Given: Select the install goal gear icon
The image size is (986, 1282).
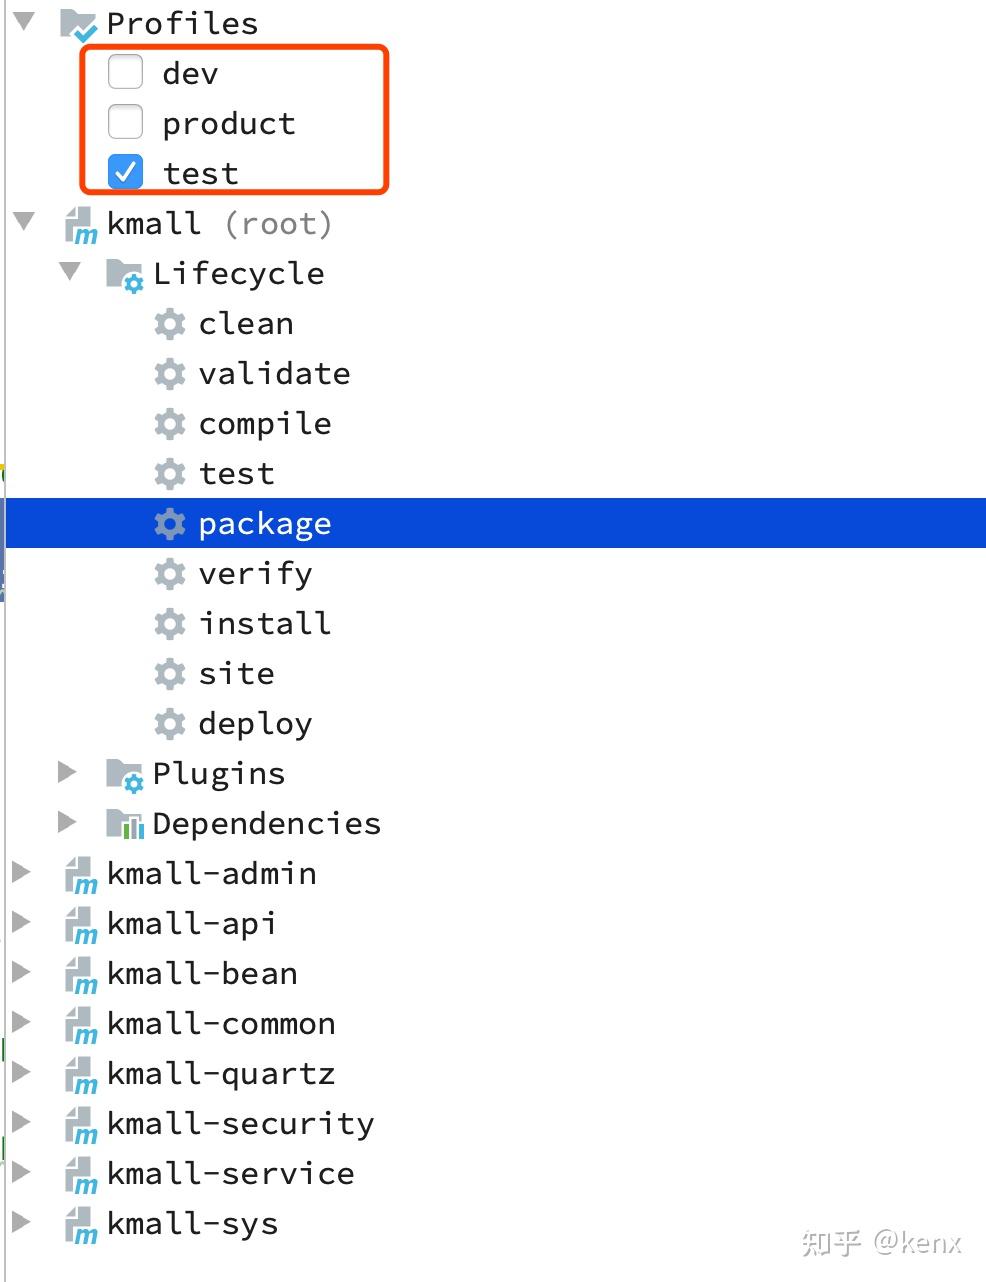Looking at the screenshot, I should click(170, 623).
